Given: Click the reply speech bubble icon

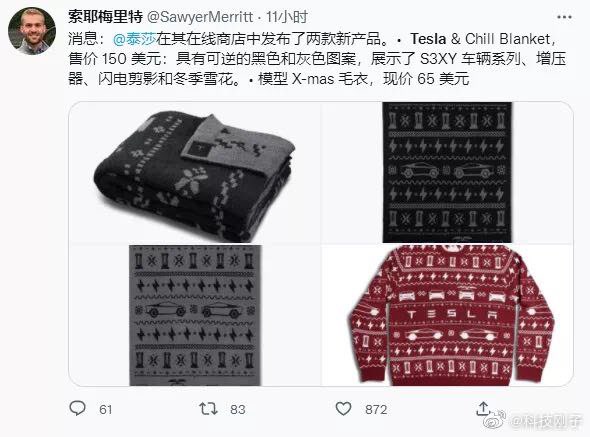Looking at the screenshot, I should (78, 408).
